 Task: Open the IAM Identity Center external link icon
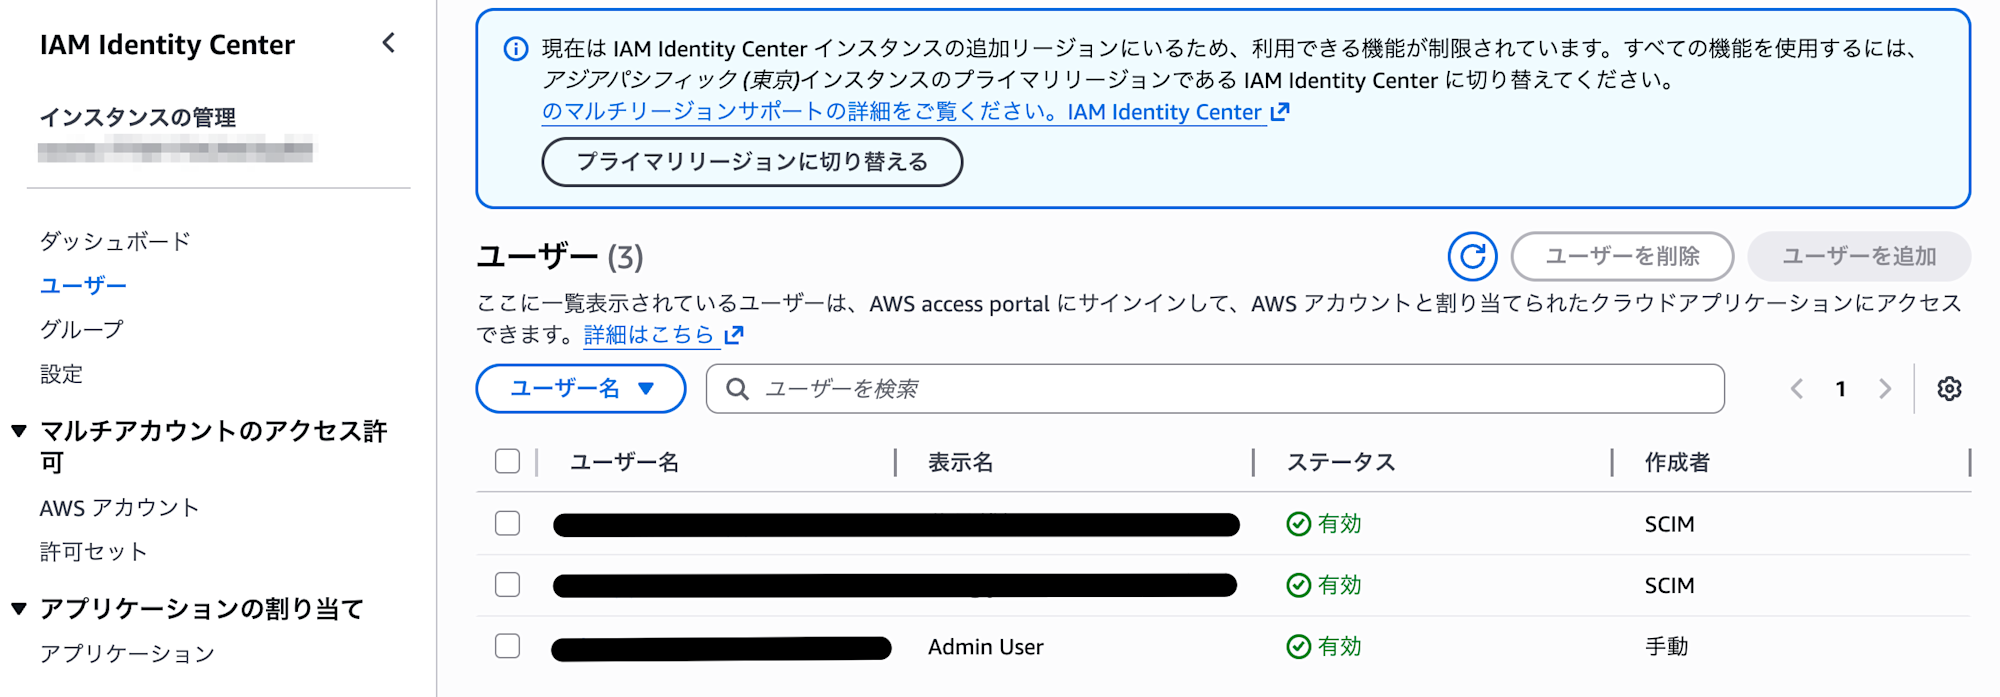(x=1280, y=112)
